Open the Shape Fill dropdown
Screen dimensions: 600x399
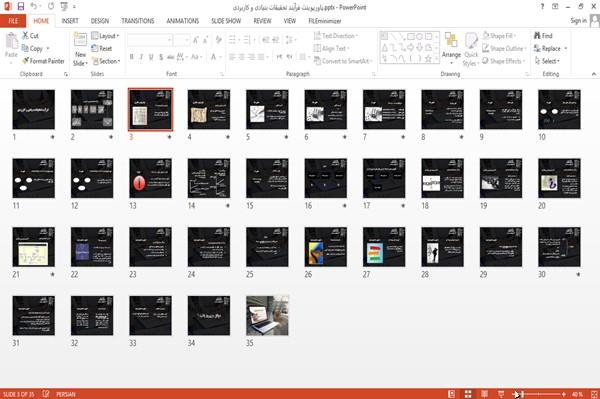[499, 36]
